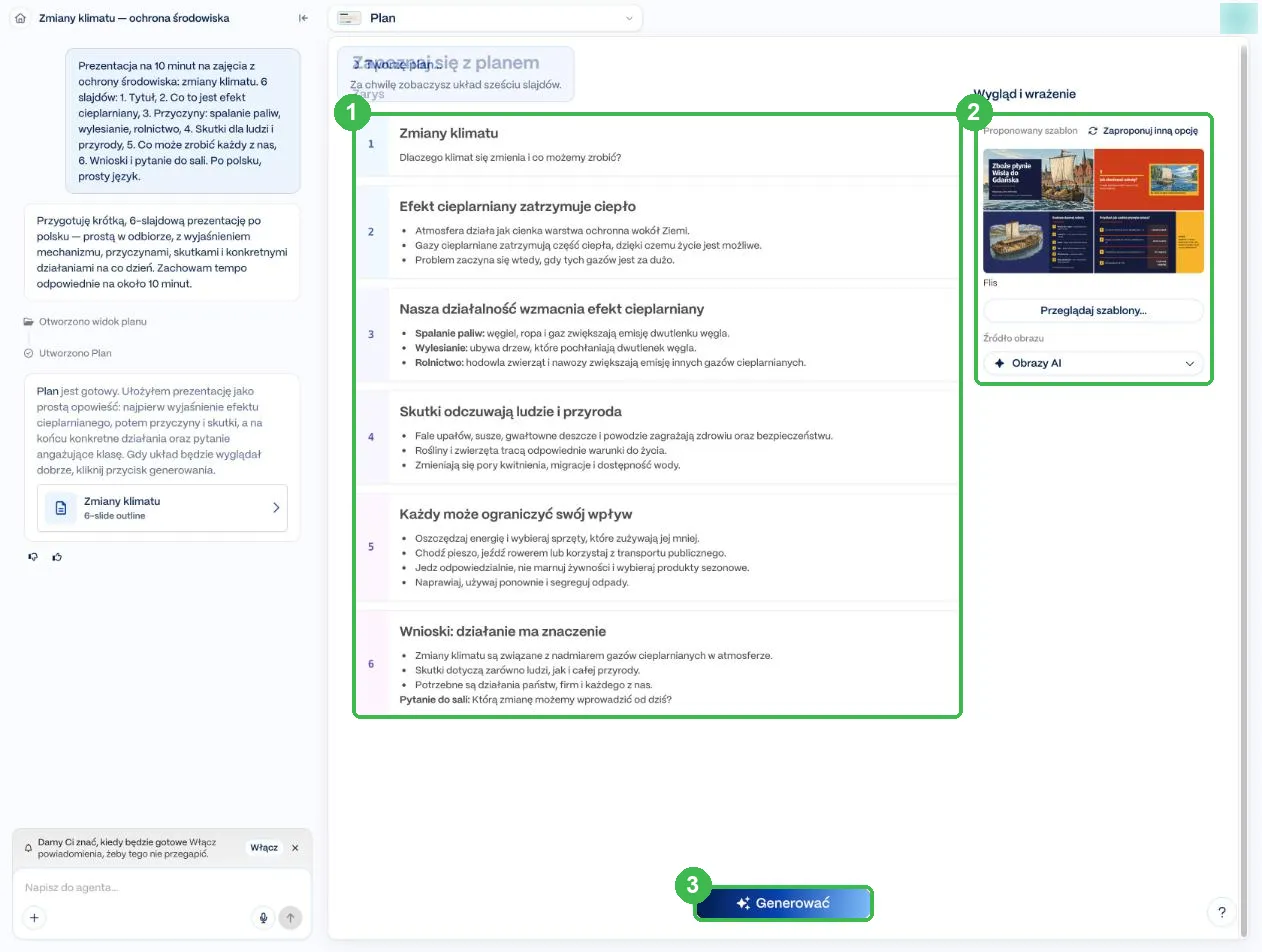The image size is (1262, 952).
Task: Click the profile avatar at top right
Action: tap(1238, 18)
